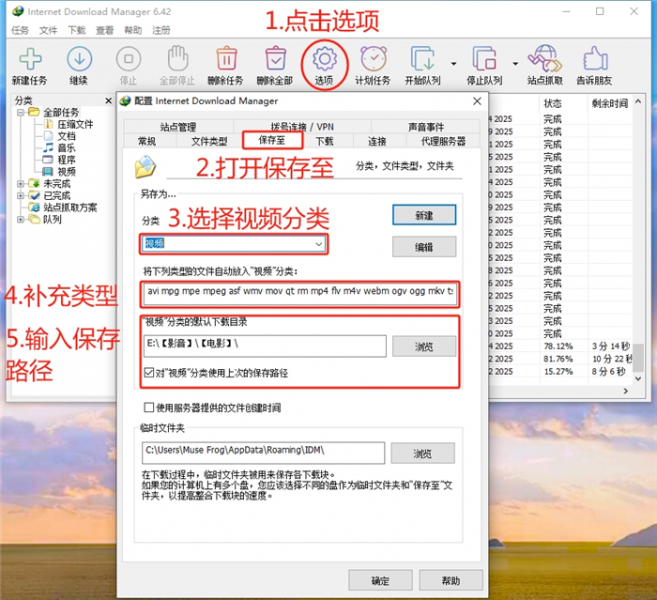
Task: Switch to the 连接 tab
Action: pos(377,141)
